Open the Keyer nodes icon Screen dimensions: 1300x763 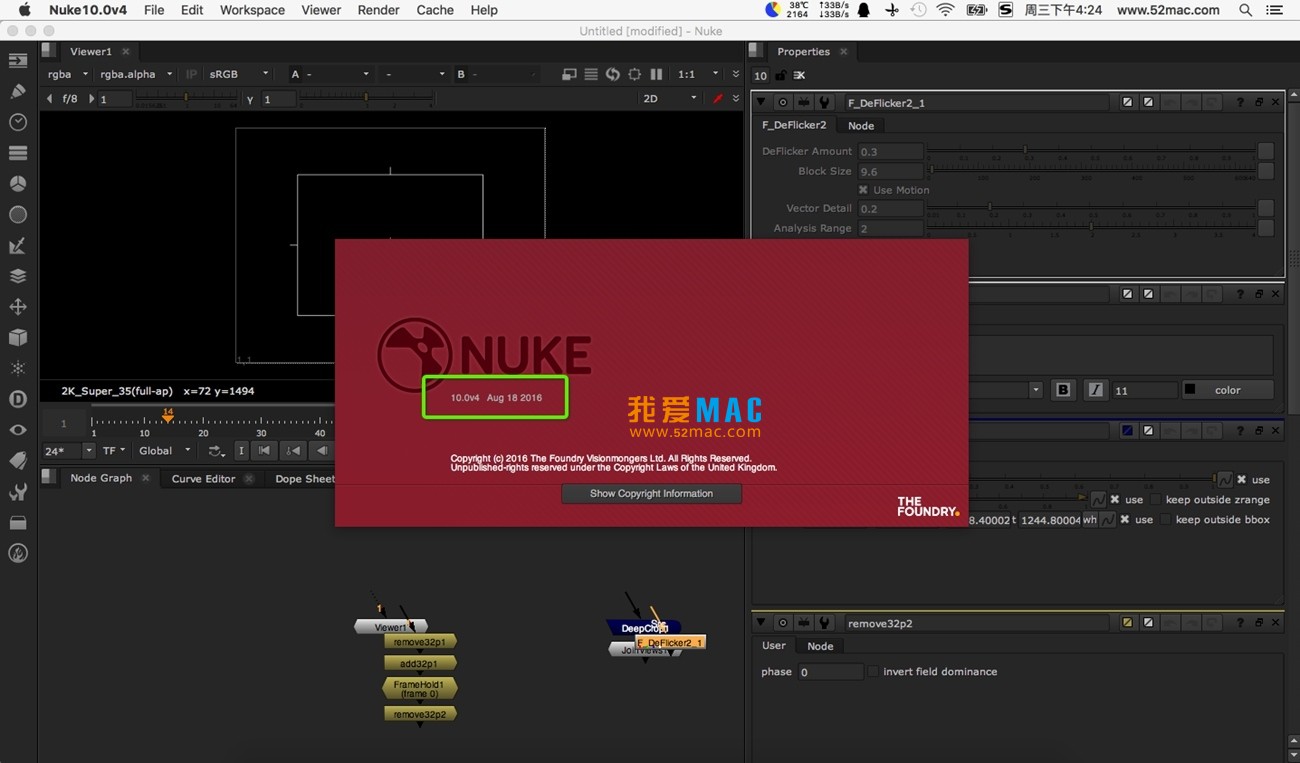pos(18,246)
